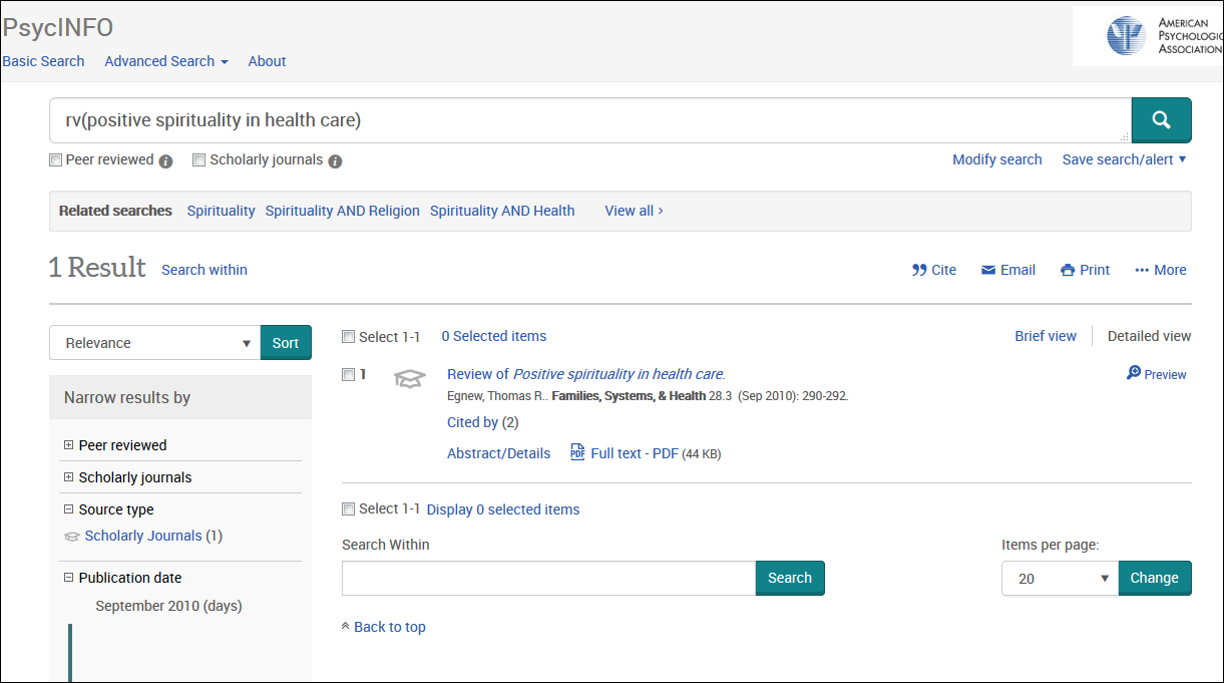This screenshot has height=683, width=1224.
Task: Open the About page
Action: (x=267, y=61)
